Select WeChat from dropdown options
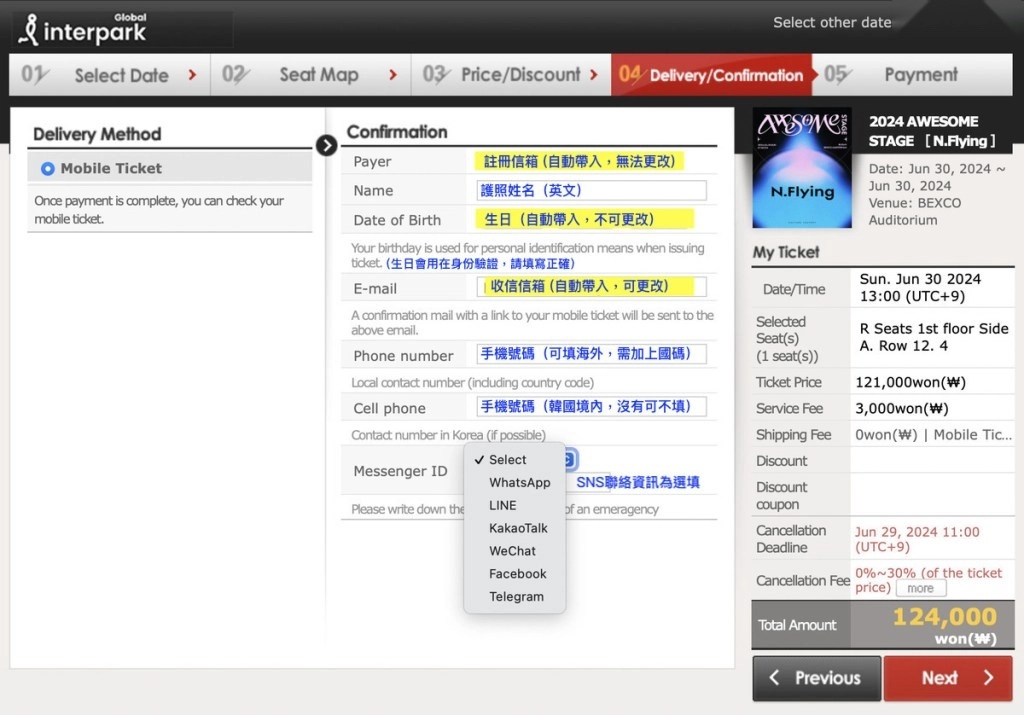Screen dimensions: 1024x715 click(512, 551)
